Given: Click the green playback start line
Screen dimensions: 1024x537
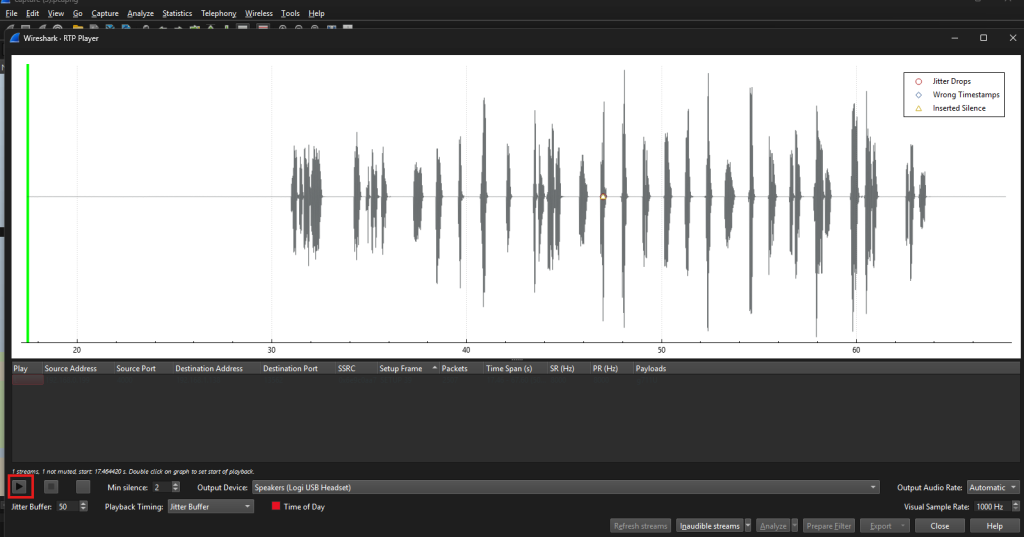Looking at the screenshot, I should 27,203.
